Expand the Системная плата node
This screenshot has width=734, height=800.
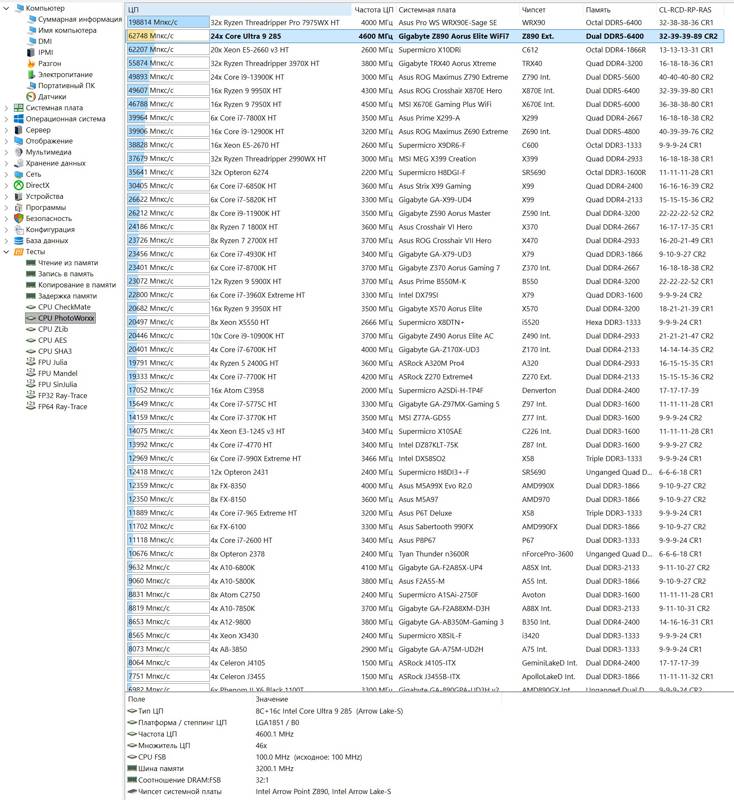coord(6,108)
